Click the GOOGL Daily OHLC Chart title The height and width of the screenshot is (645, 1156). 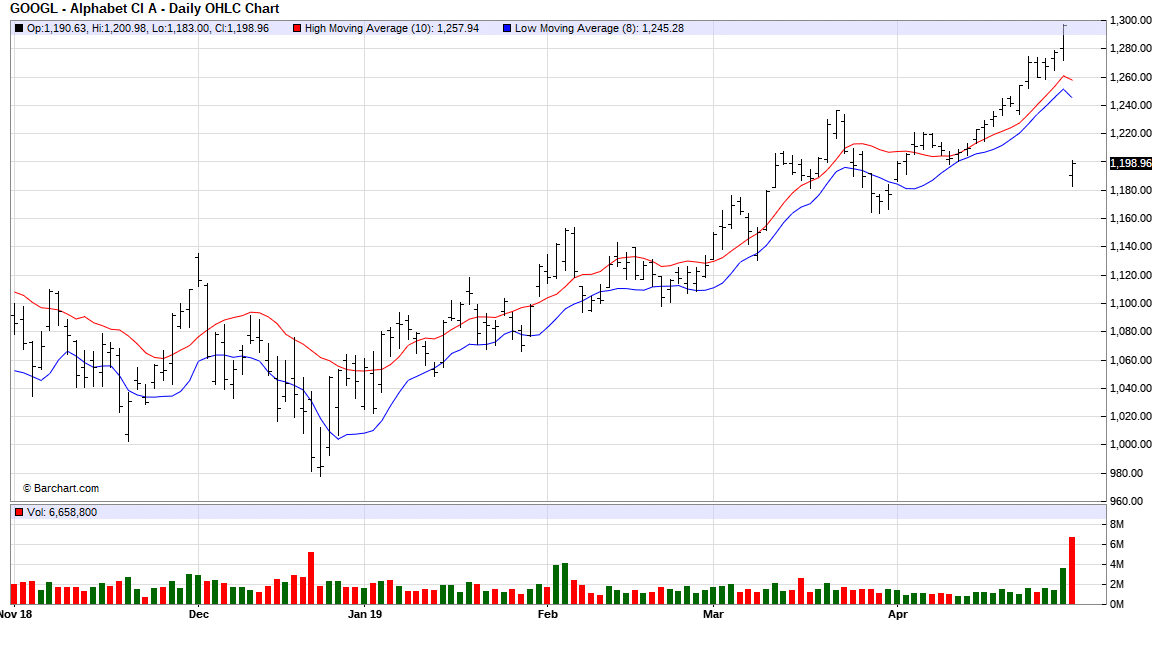point(145,9)
